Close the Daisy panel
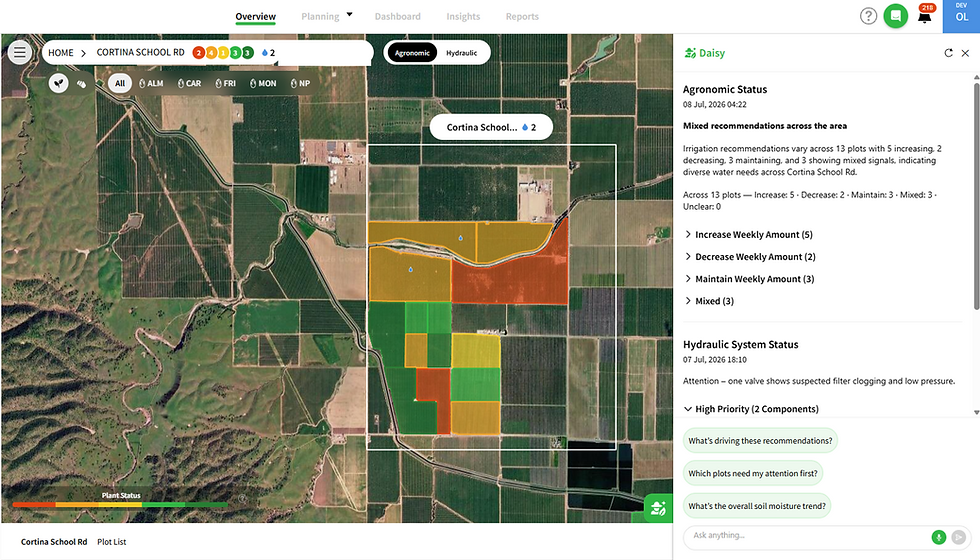The width and height of the screenshot is (980, 560). 965,53
